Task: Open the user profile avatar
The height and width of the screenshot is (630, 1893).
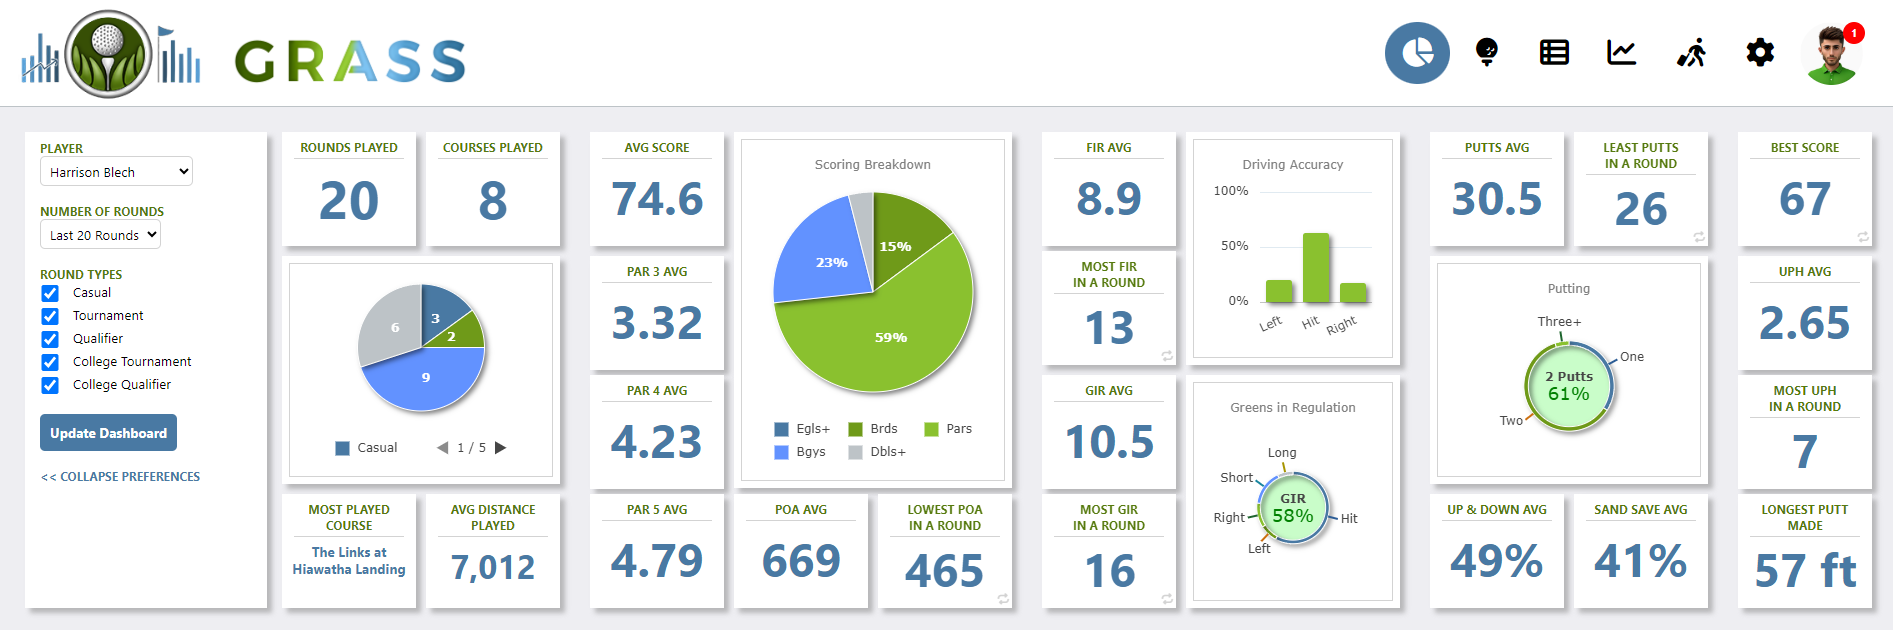Action: [1832, 55]
